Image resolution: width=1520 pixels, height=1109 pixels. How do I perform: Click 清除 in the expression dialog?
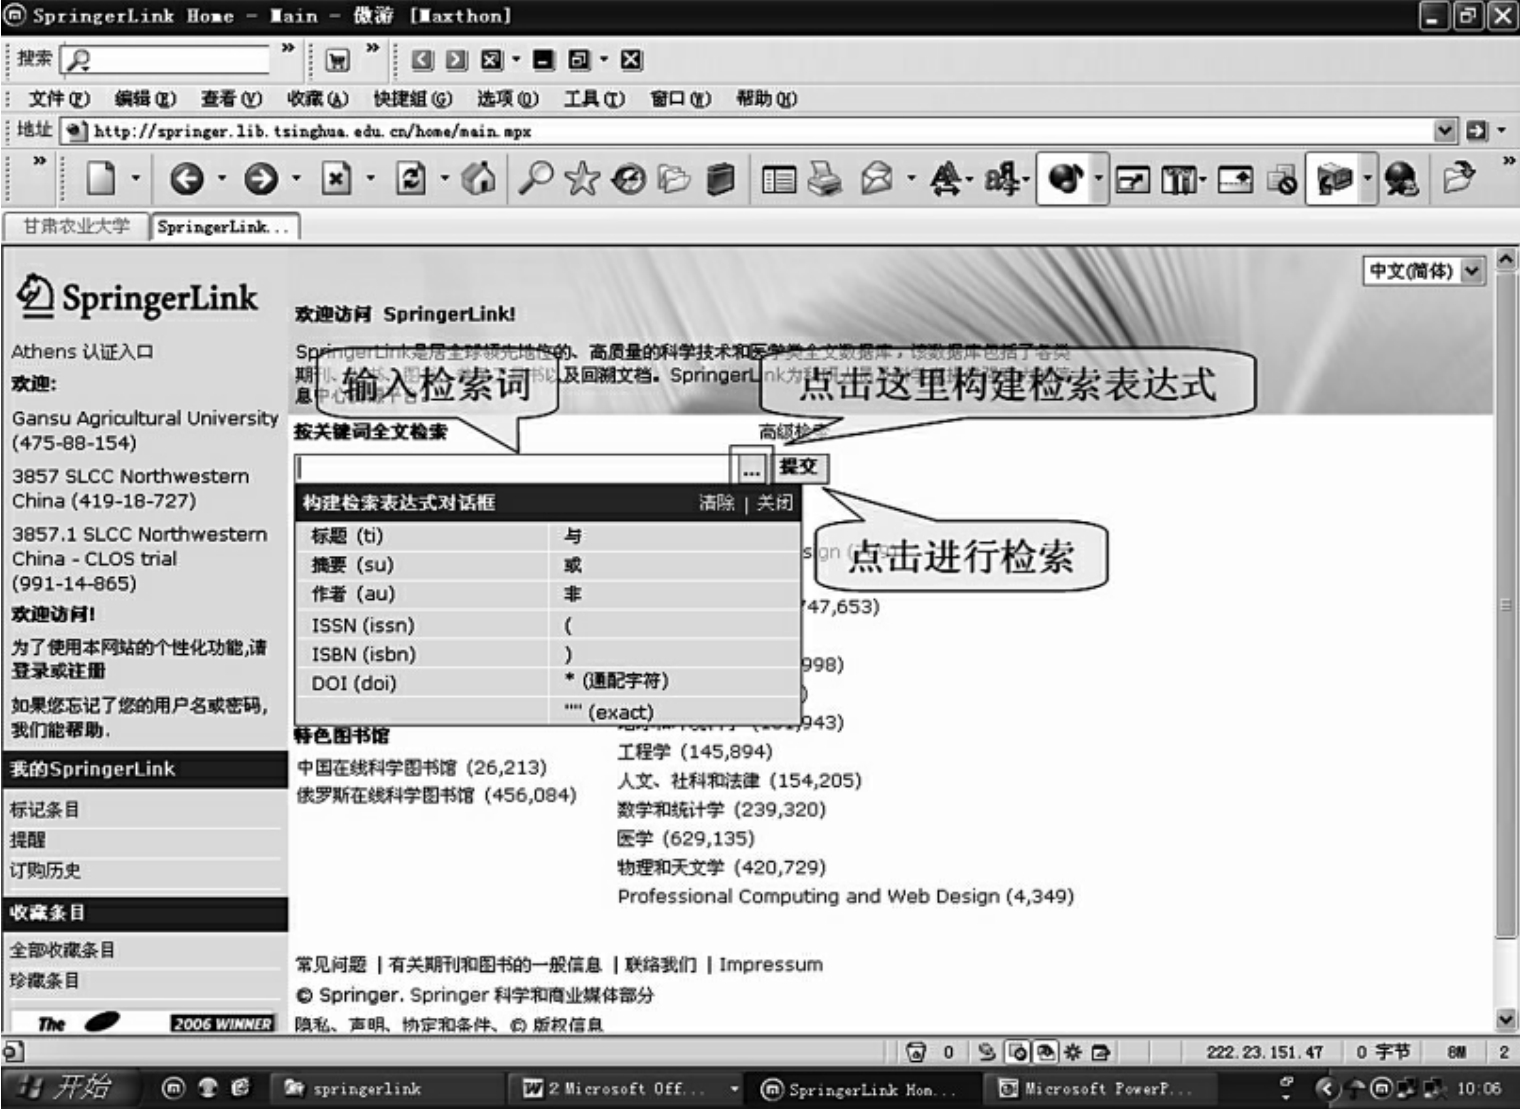(716, 502)
